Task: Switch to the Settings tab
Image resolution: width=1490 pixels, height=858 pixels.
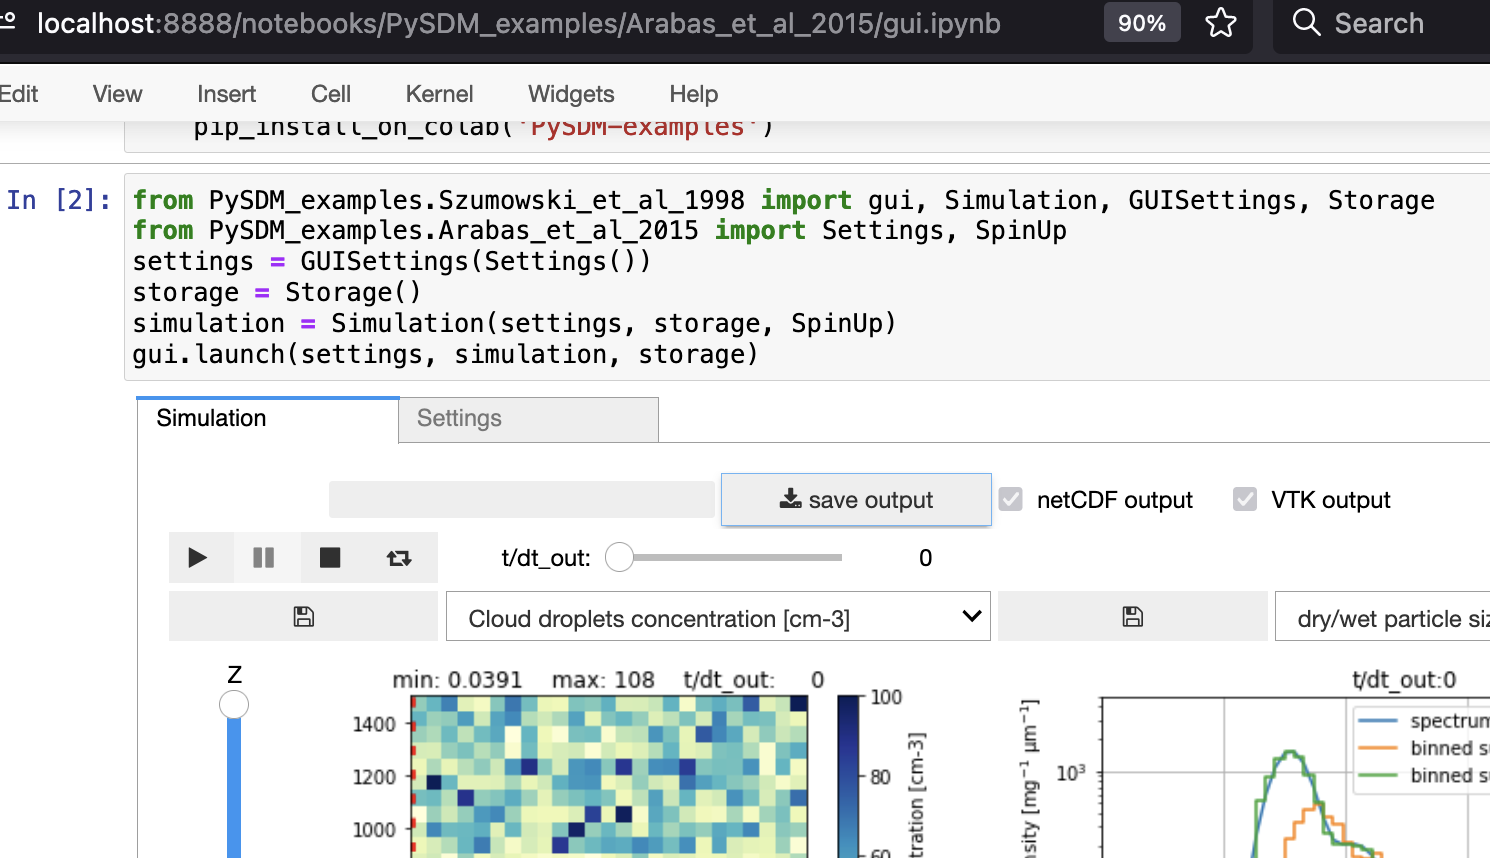Action: tap(459, 419)
